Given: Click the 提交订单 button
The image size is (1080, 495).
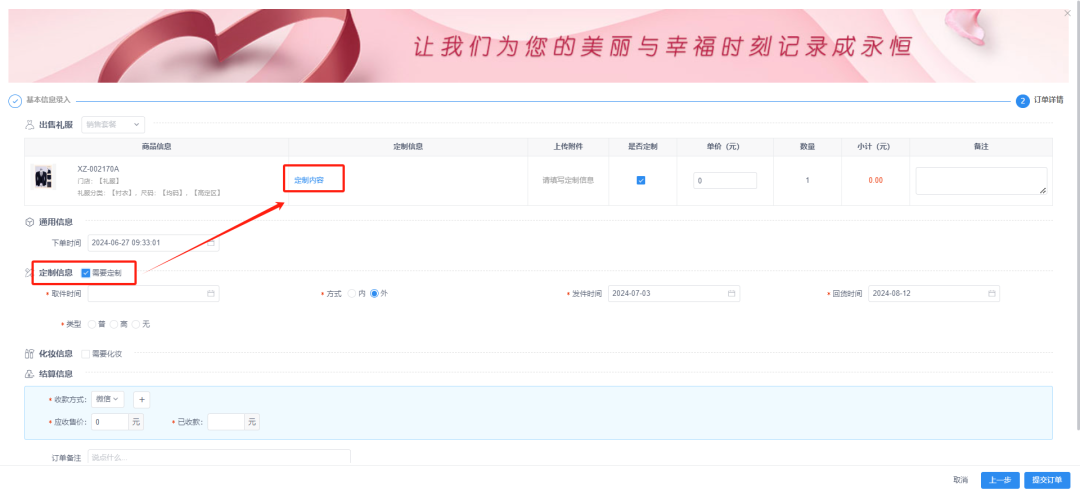Looking at the screenshot, I should tap(1047, 480).
